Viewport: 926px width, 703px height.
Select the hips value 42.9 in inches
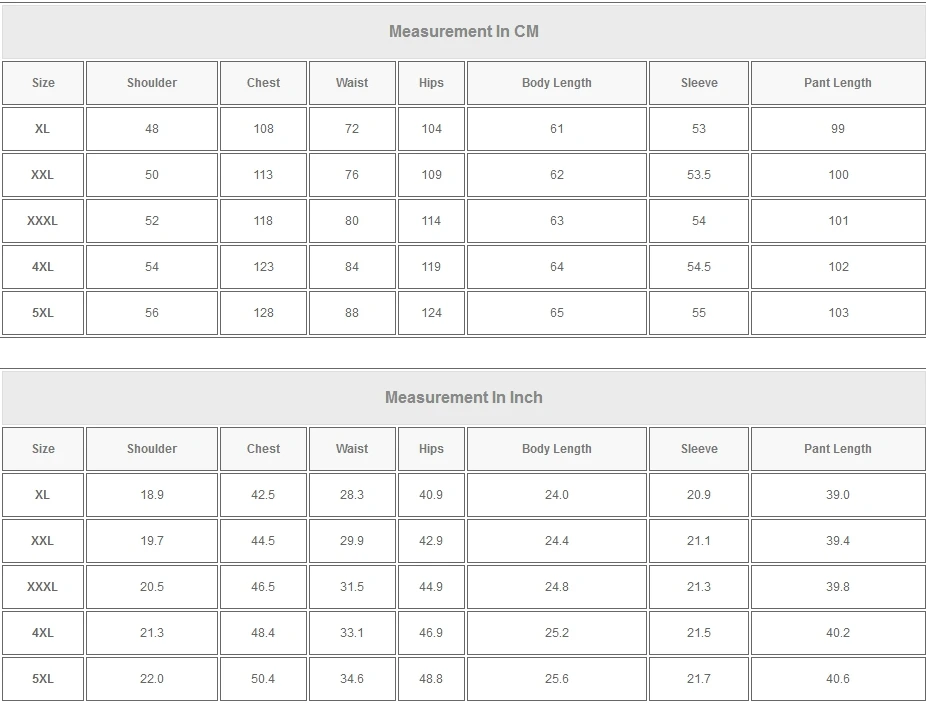click(x=431, y=541)
